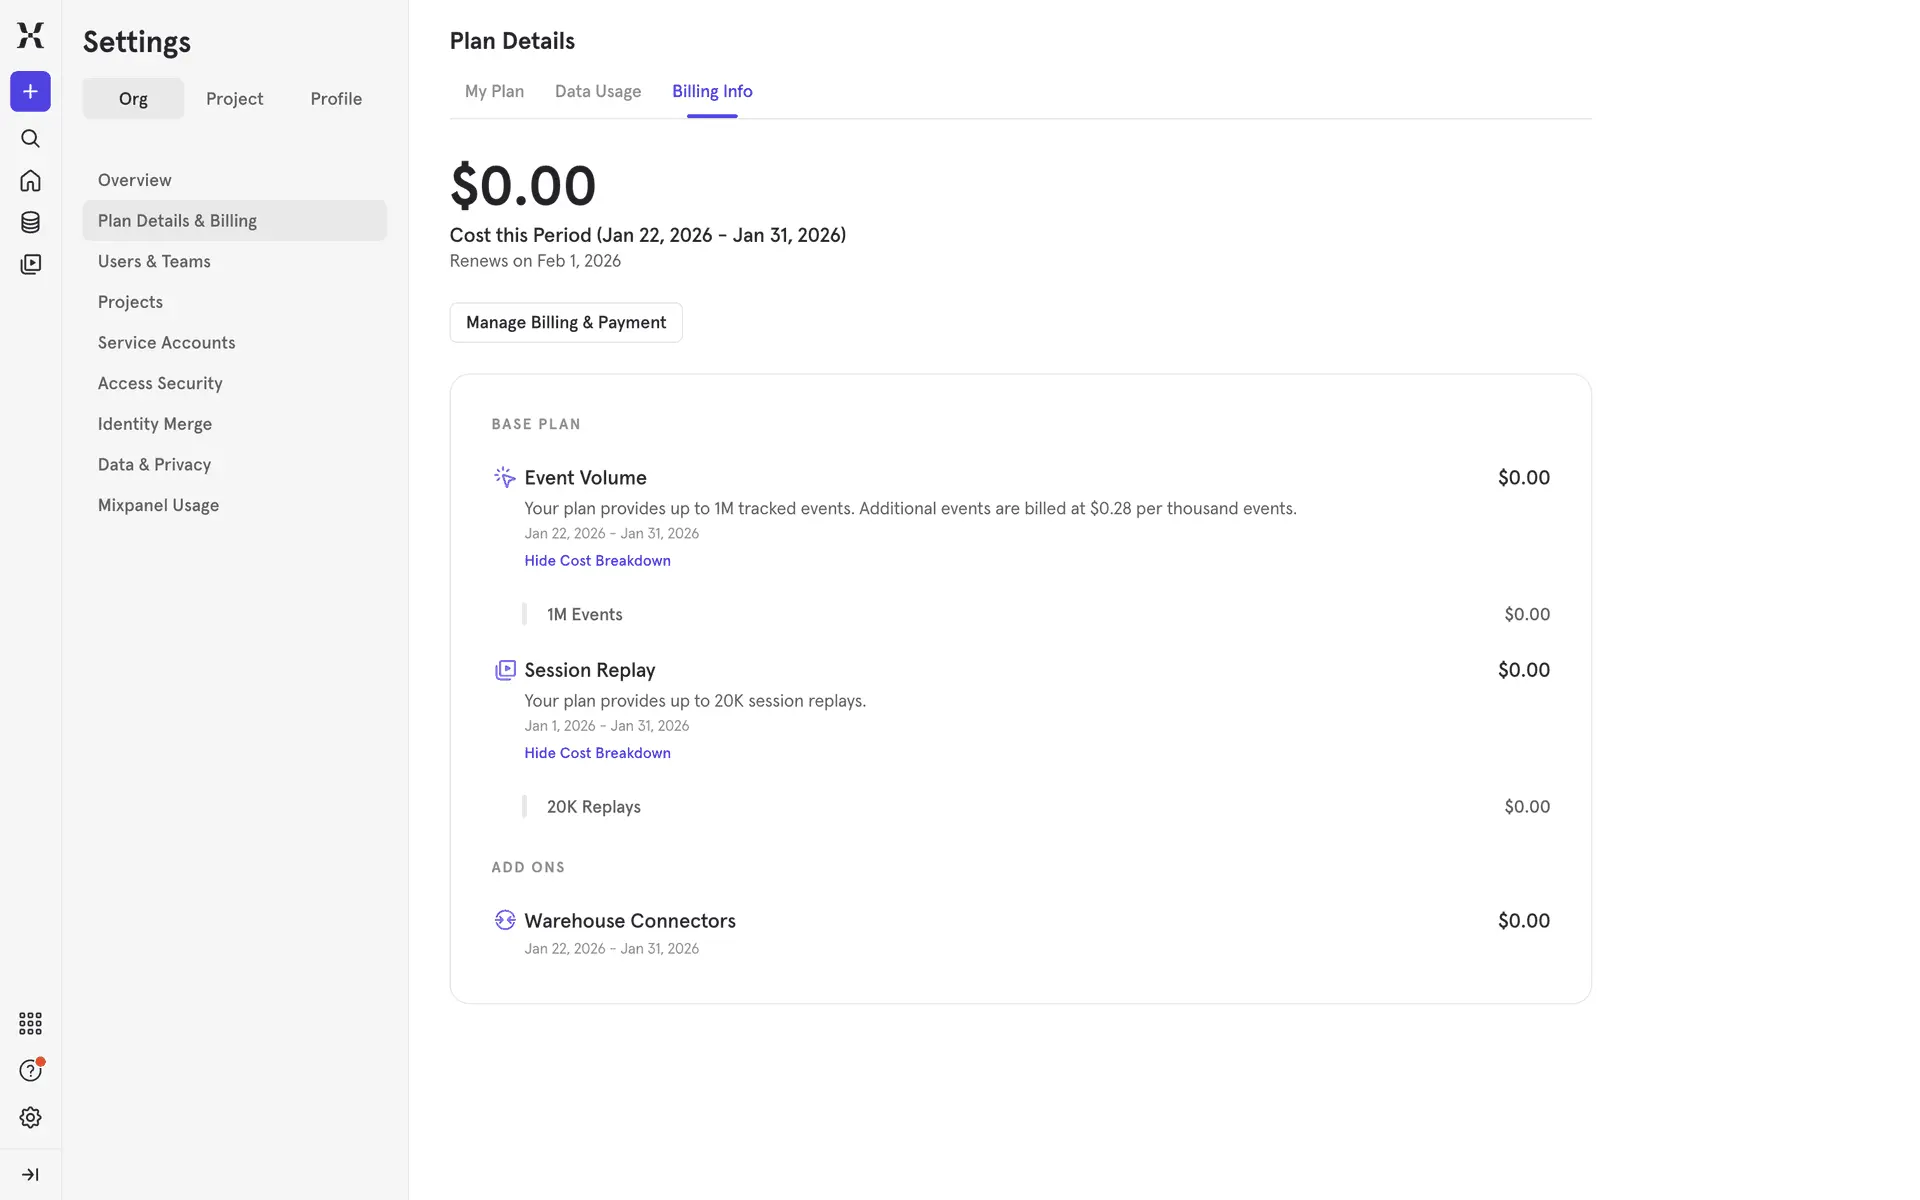Open Access Security settings page
This screenshot has width=1920, height=1200.
(160, 383)
